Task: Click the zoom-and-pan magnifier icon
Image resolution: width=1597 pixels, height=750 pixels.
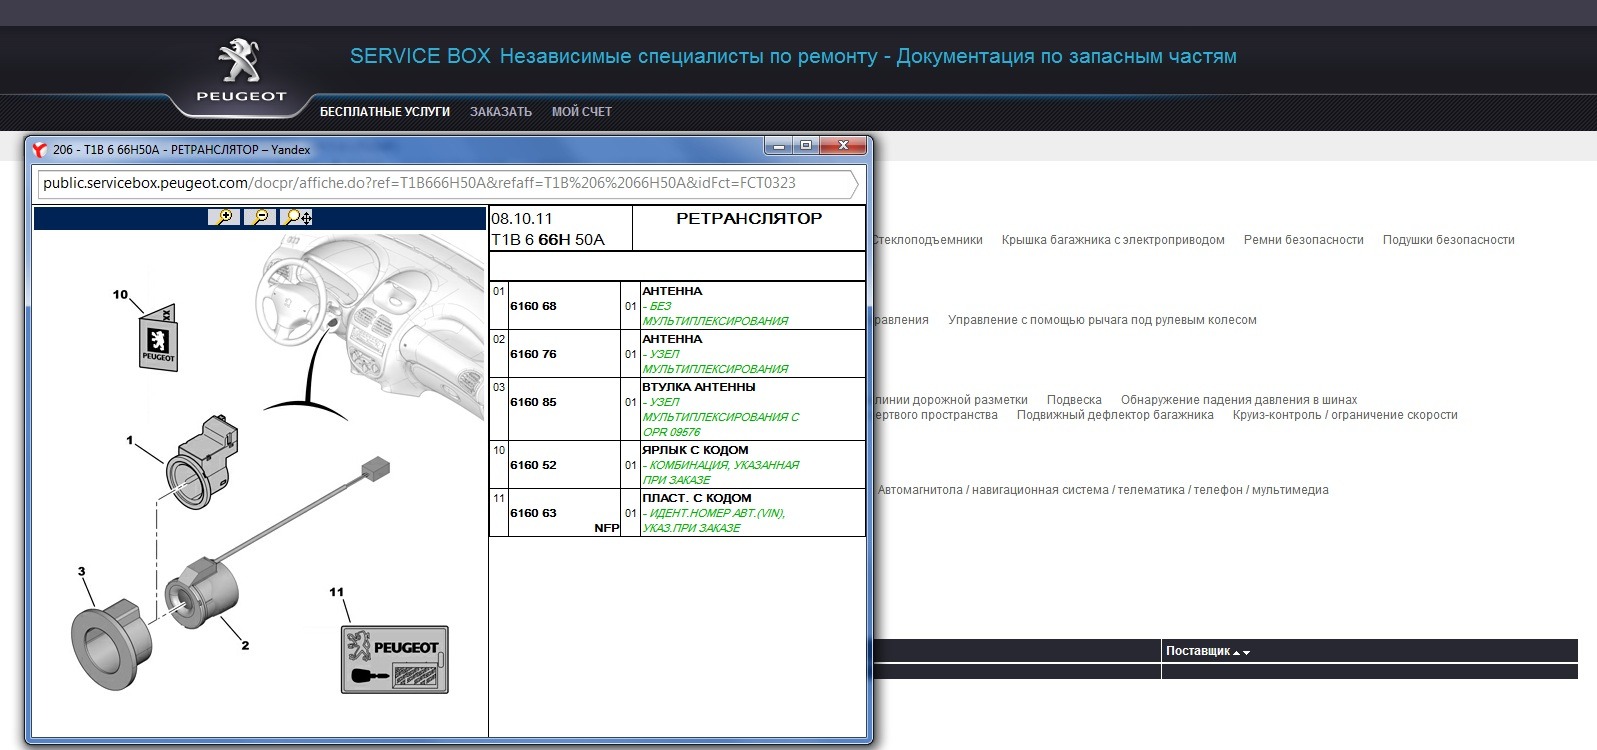Action: click(297, 217)
